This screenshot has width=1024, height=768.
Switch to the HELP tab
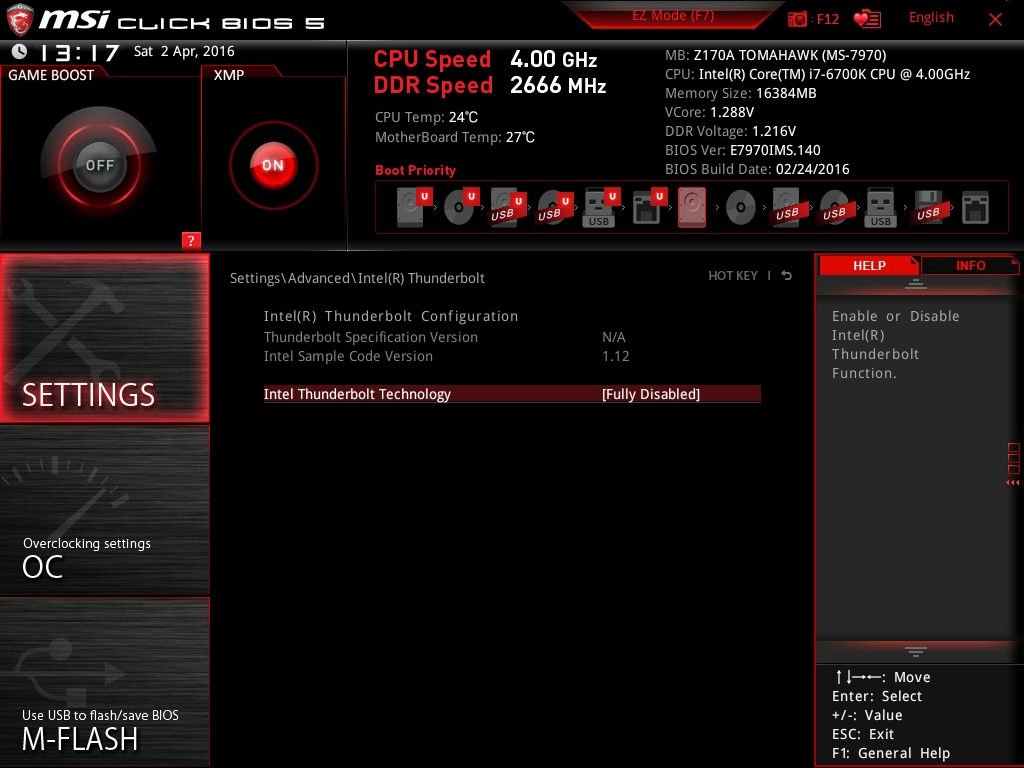(x=869, y=265)
